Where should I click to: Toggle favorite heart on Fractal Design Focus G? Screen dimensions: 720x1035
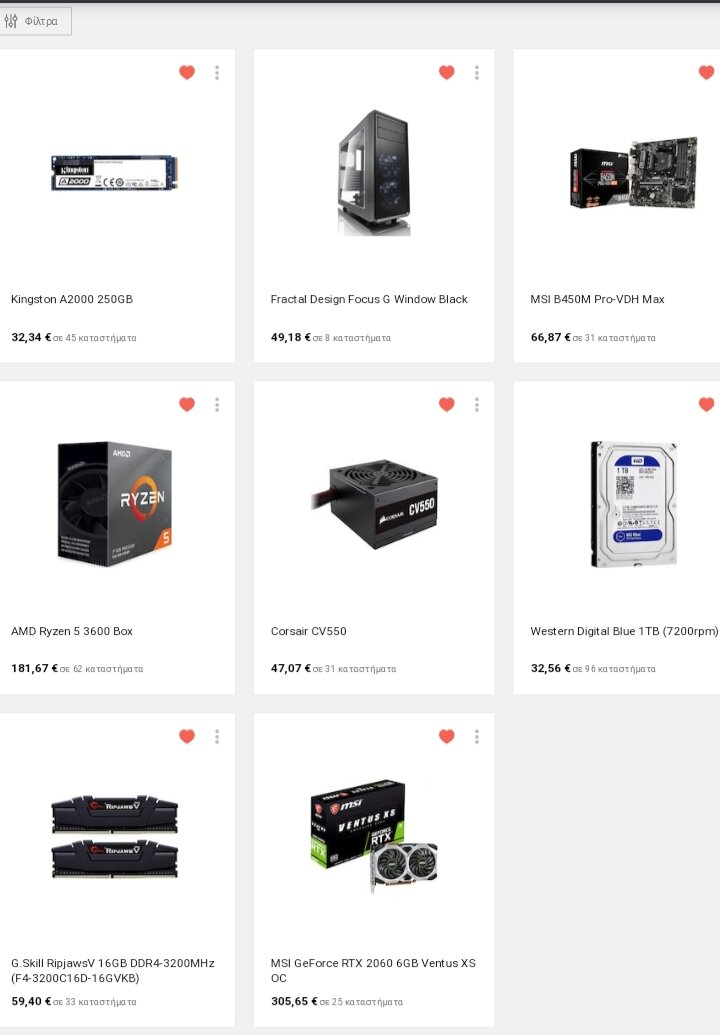[x=447, y=72]
